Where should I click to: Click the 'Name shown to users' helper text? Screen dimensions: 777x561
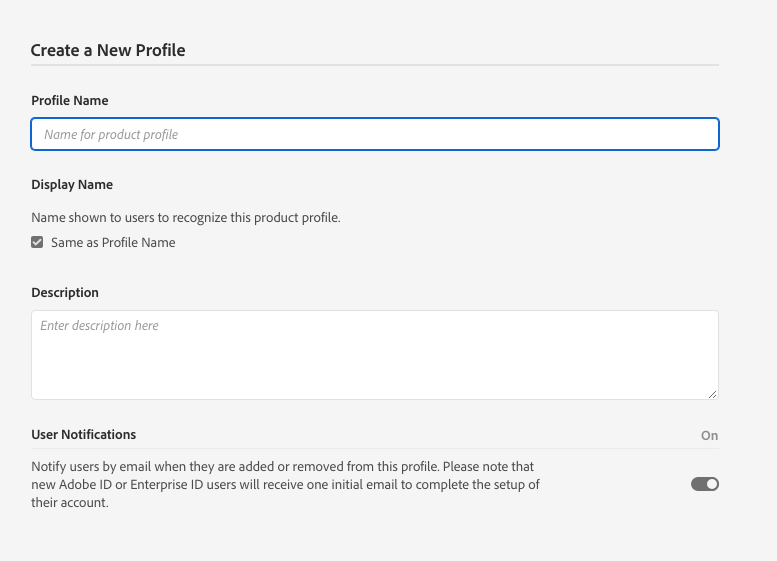click(x=186, y=218)
